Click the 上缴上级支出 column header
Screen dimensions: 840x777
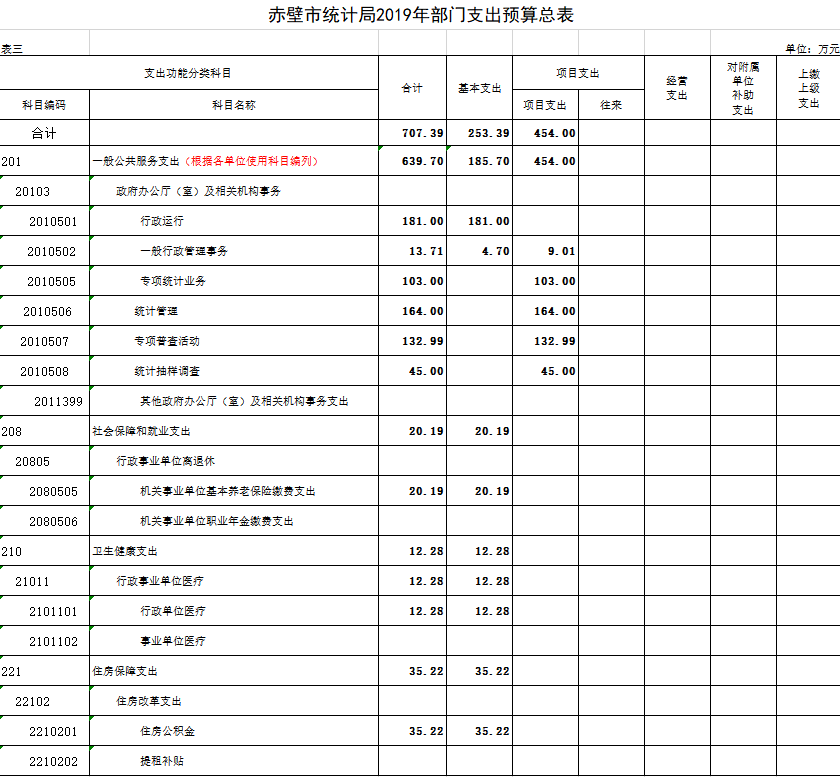809,88
